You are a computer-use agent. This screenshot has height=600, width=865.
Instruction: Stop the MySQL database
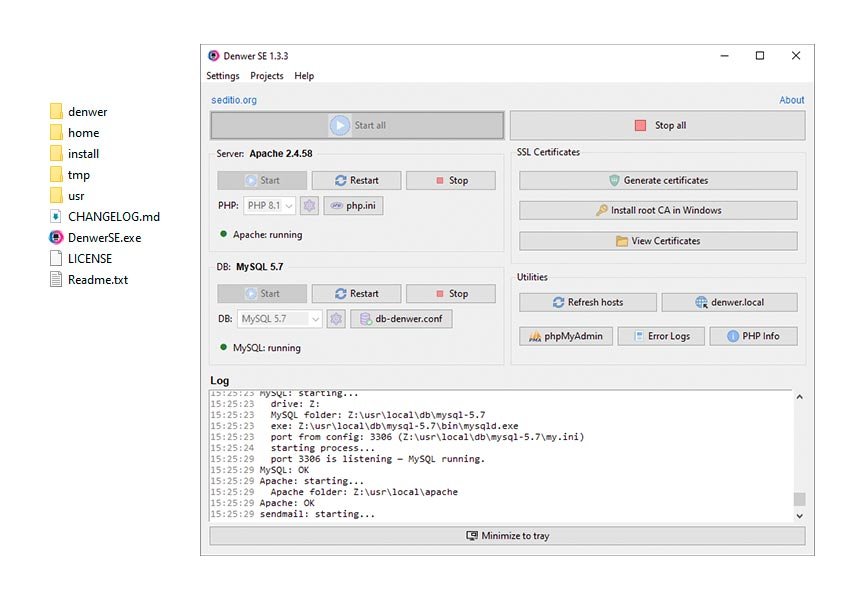451,293
